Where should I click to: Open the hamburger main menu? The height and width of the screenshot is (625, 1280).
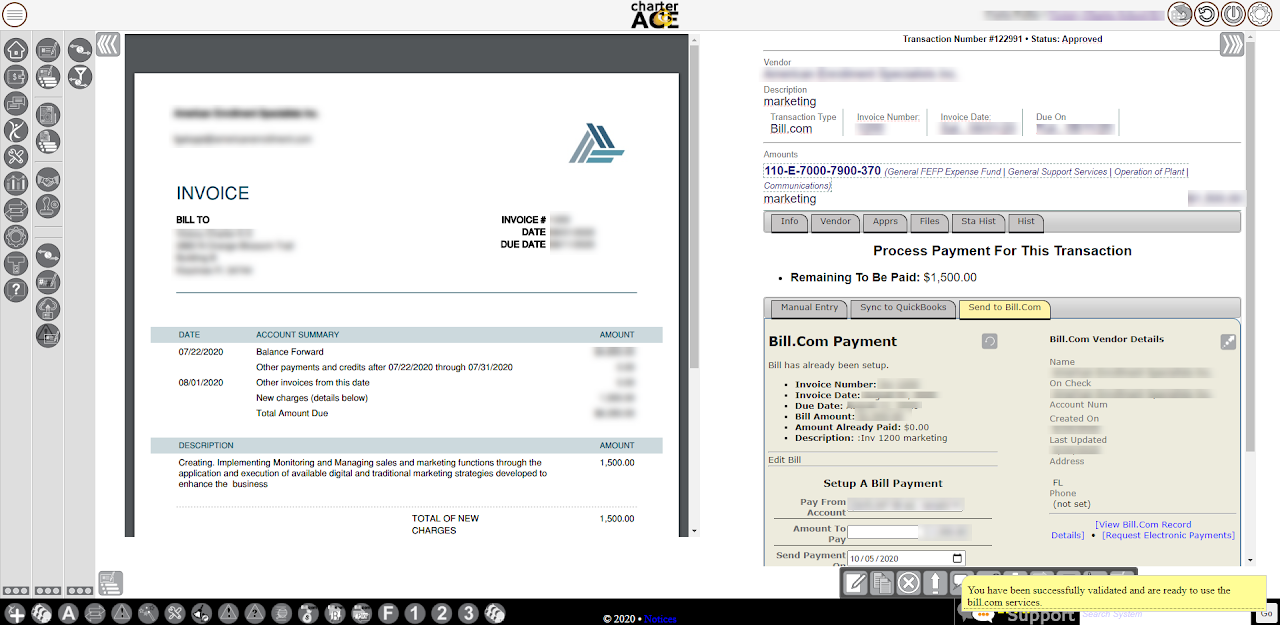tap(15, 14)
